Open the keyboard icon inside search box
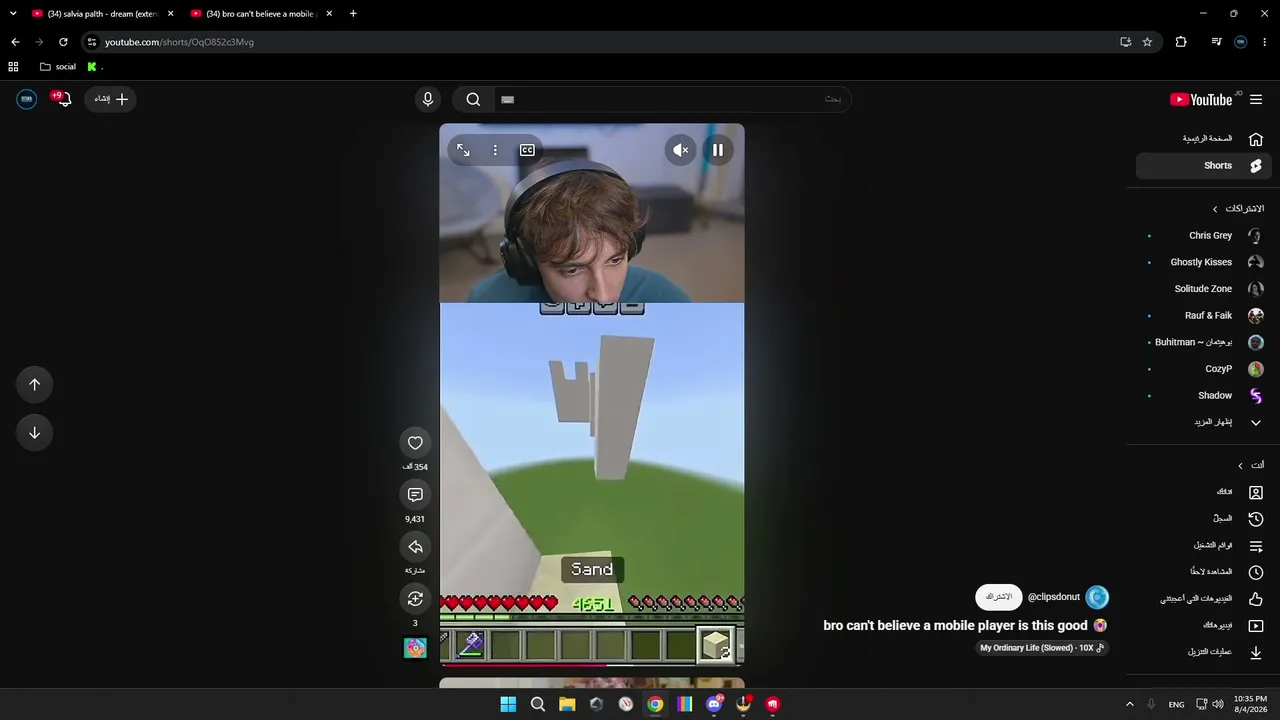The image size is (1280, 720). tap(507, 99)
